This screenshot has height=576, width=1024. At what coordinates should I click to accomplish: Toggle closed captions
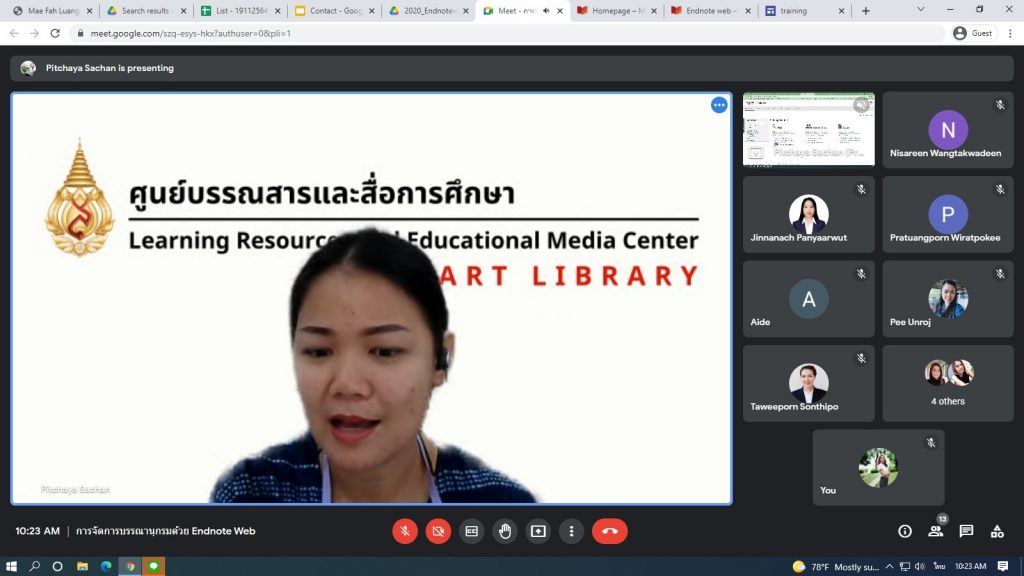(x=471, y=531)
